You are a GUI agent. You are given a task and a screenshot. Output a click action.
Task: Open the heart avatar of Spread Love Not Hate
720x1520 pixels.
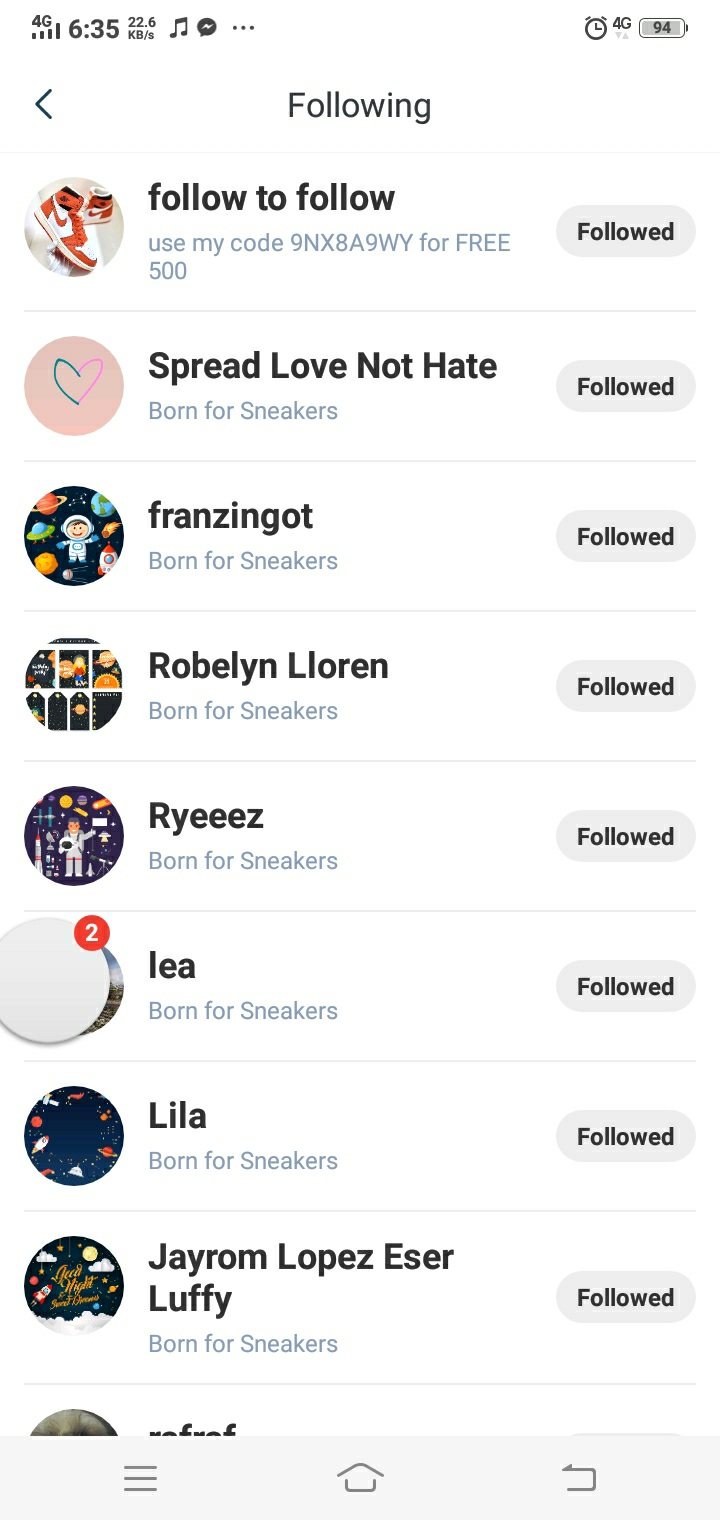pos(74,386)
